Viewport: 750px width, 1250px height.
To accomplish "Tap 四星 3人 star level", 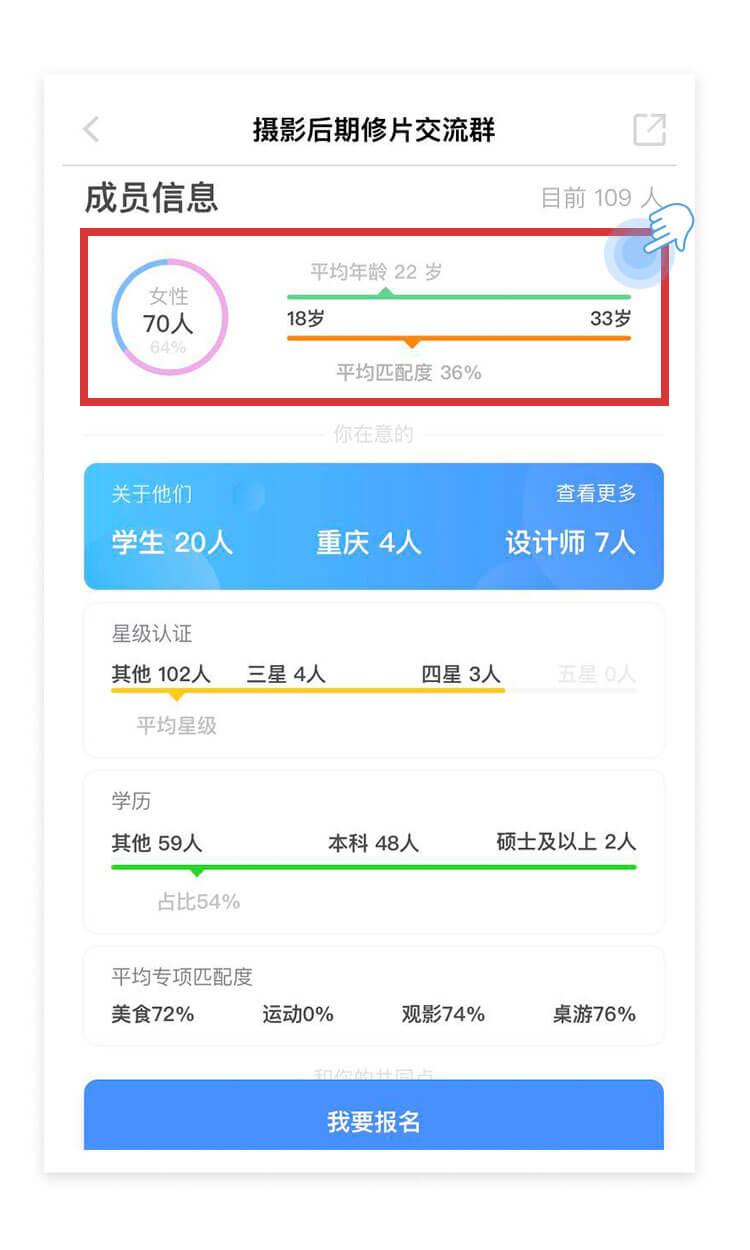I will click(x=461, y=674).
